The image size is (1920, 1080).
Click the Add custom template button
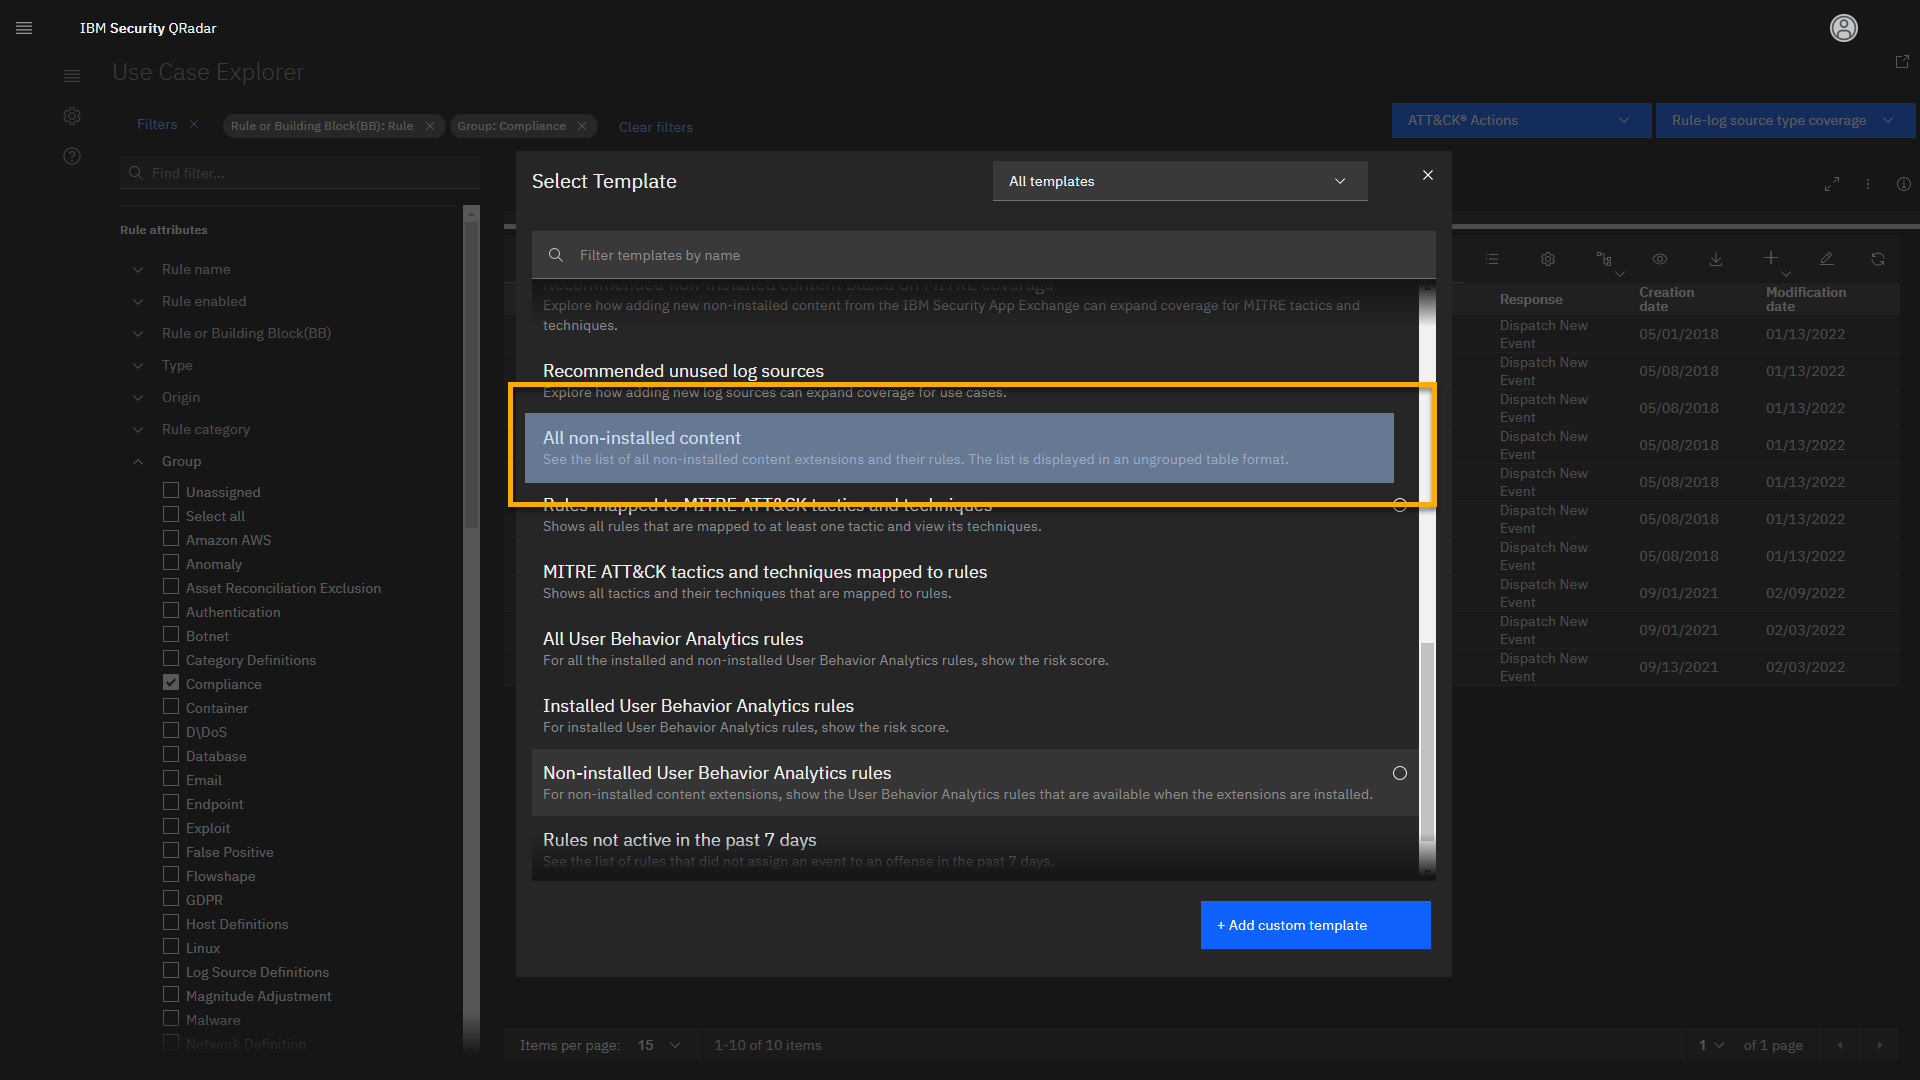(1315, 925)
